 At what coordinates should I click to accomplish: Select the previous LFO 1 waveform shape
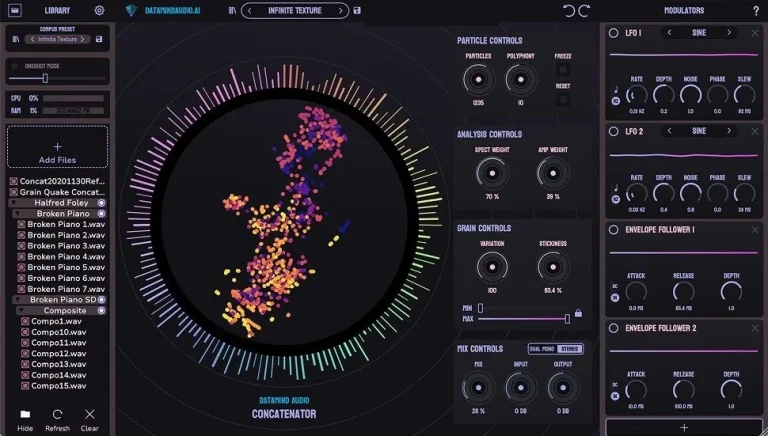point(670,33)
